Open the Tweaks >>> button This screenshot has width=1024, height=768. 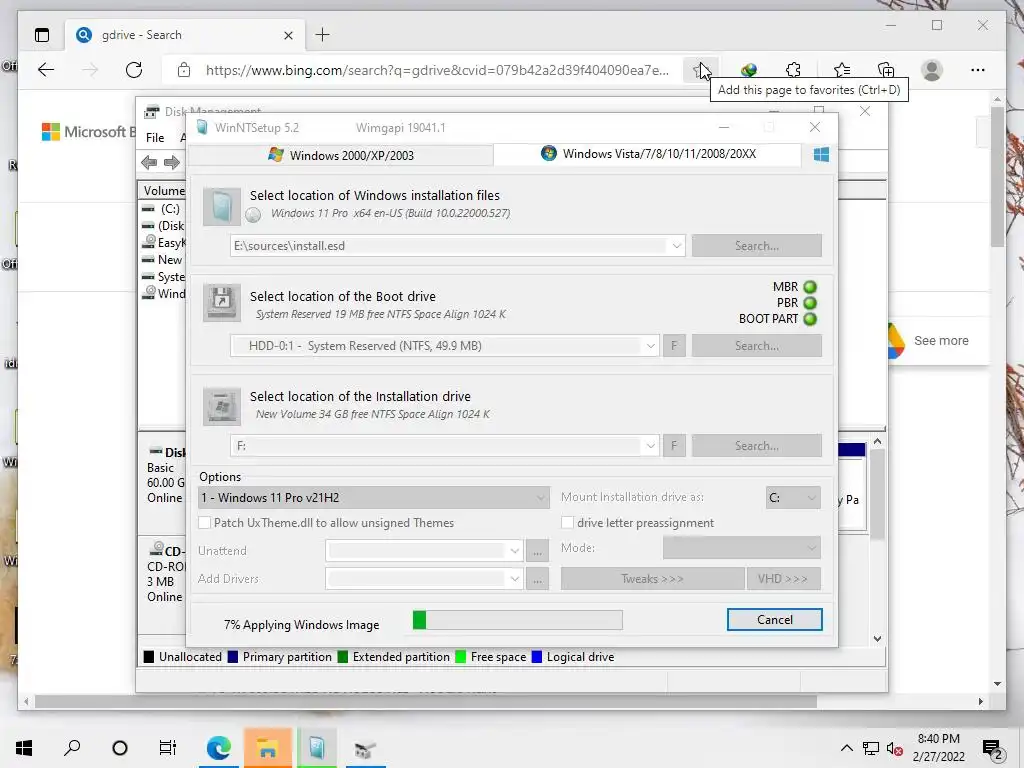652,579
